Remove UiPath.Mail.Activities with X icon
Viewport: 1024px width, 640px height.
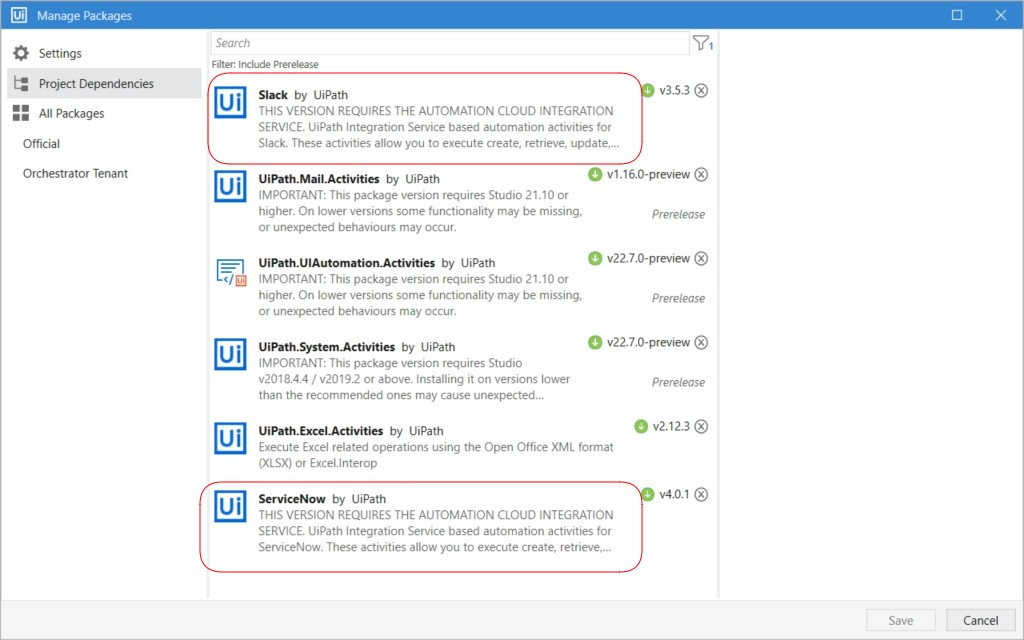(701, 174)
